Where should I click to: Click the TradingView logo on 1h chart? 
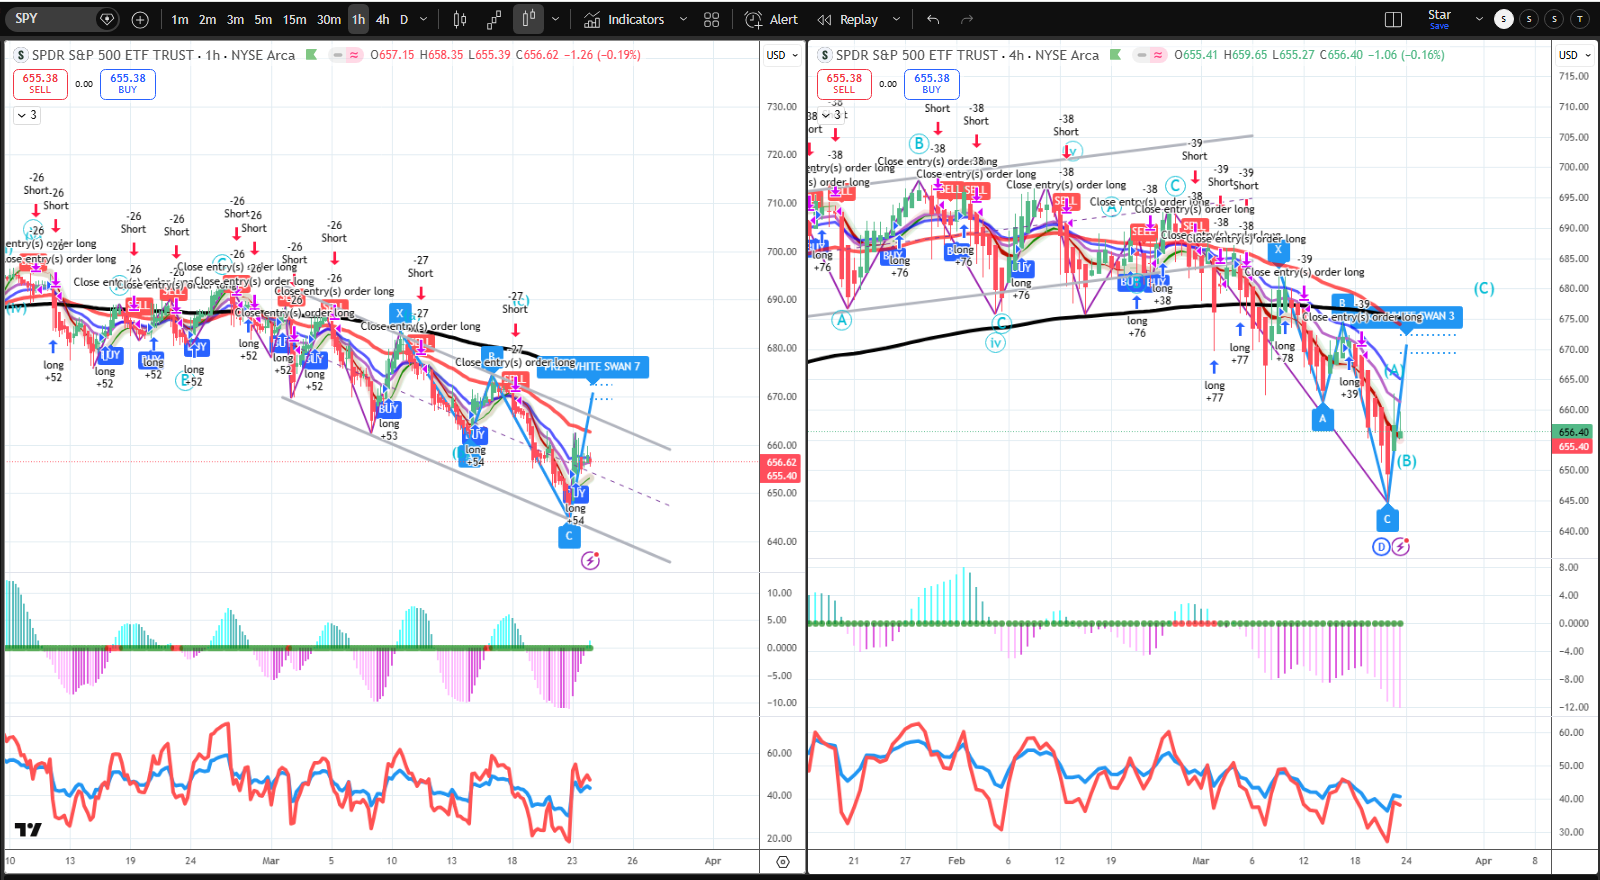28,829
